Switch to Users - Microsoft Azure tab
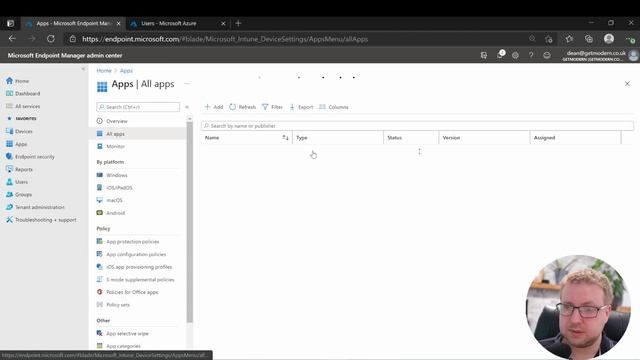This screenshot has height=360, width=640. 169,24
